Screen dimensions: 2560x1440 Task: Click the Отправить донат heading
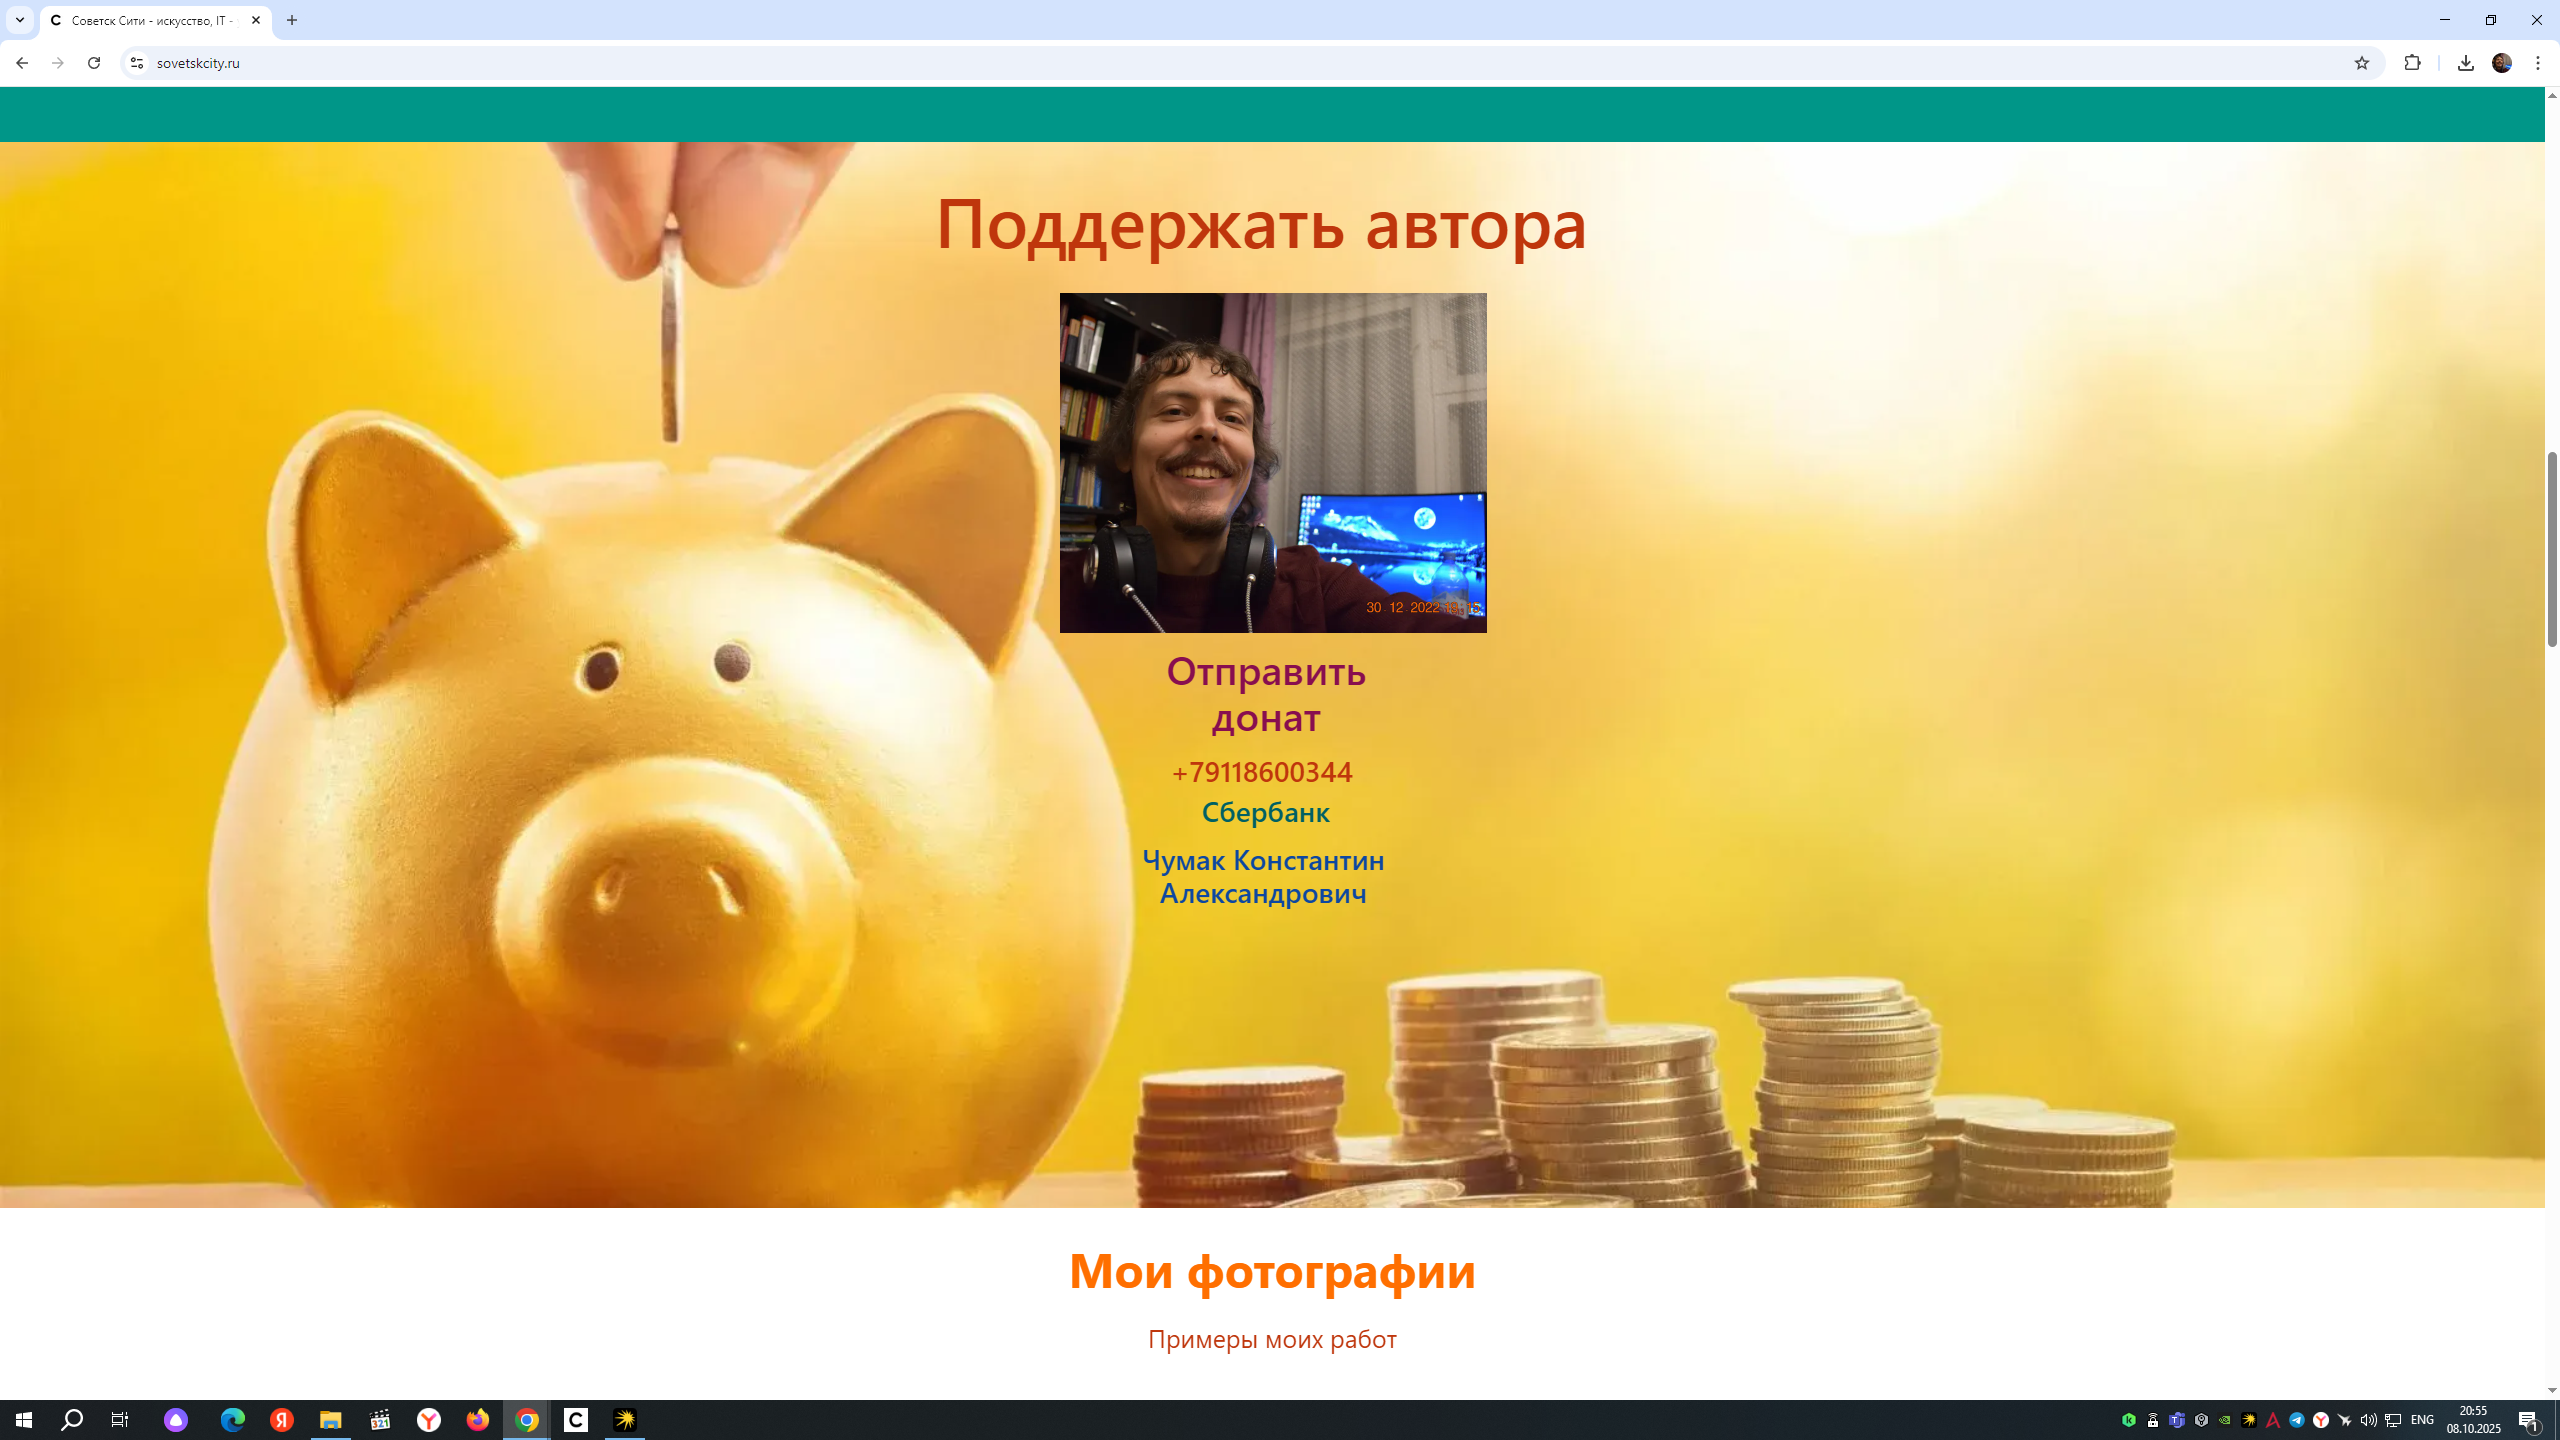coord(1266,694)
